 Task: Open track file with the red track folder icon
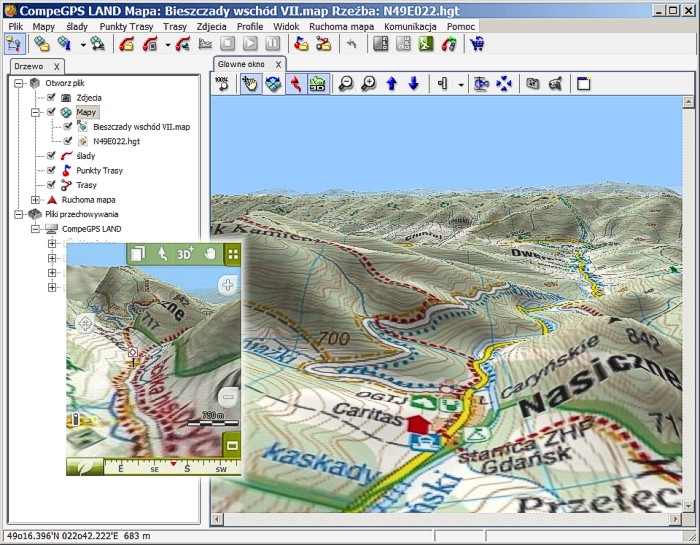coord(127,44)
